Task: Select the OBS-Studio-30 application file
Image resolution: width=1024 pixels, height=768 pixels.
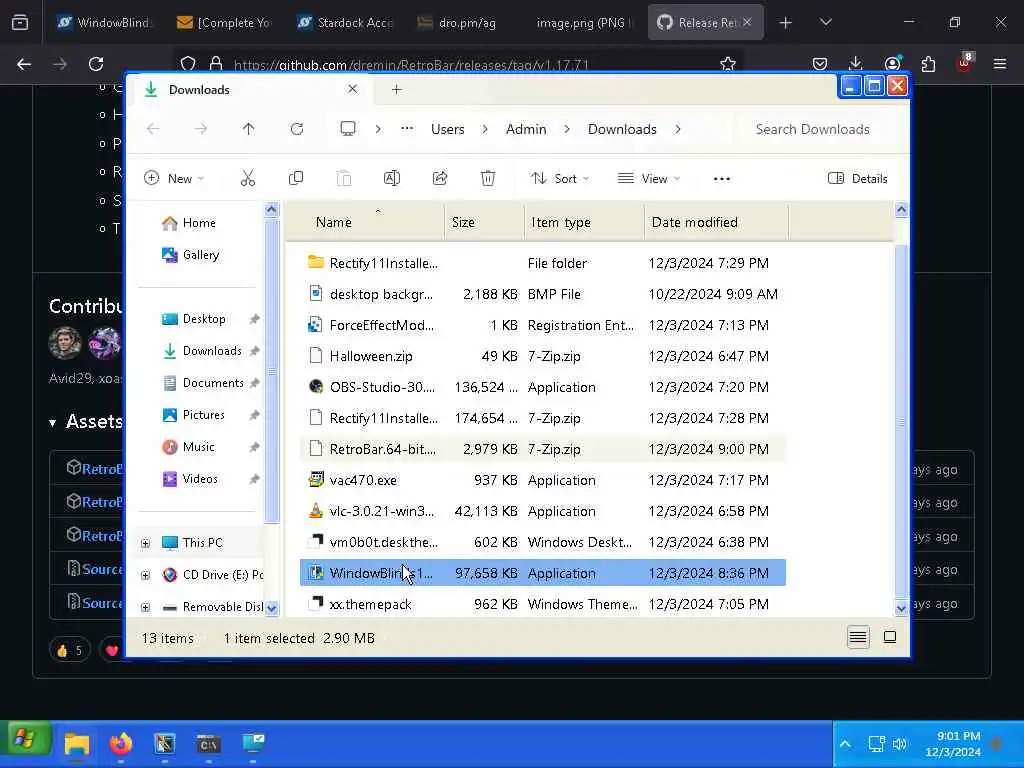Action: click(x=543, y=387)
